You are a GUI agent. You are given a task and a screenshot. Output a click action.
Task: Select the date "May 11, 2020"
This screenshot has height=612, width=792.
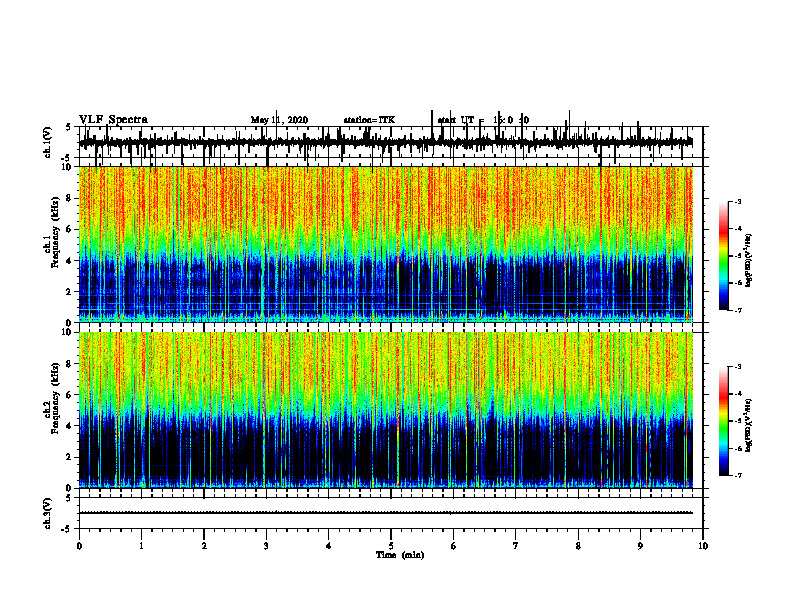pos(279,120)
